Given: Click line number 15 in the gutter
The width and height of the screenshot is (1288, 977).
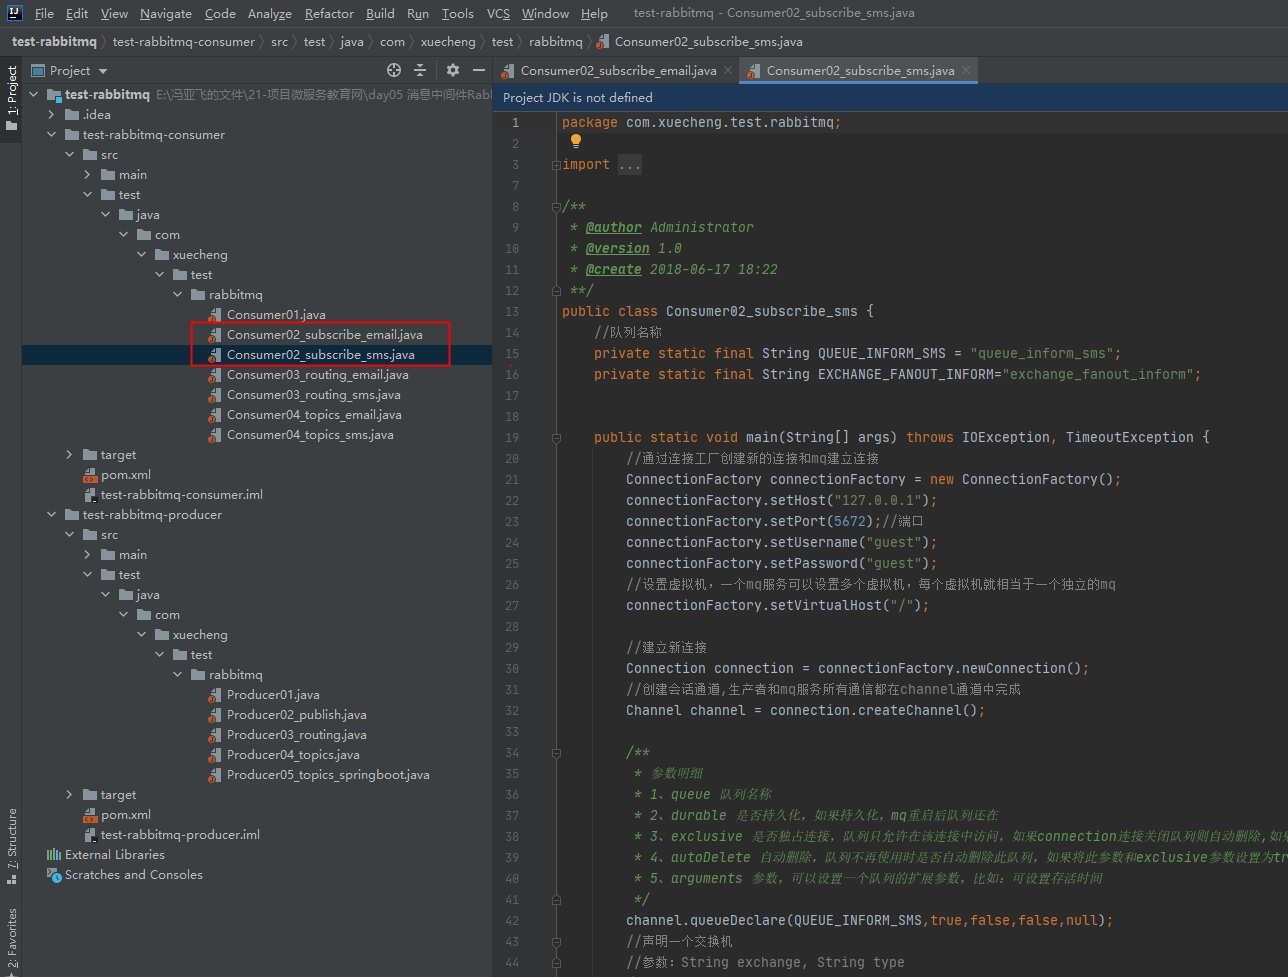Looking at the screenshot, I should 512,353.
